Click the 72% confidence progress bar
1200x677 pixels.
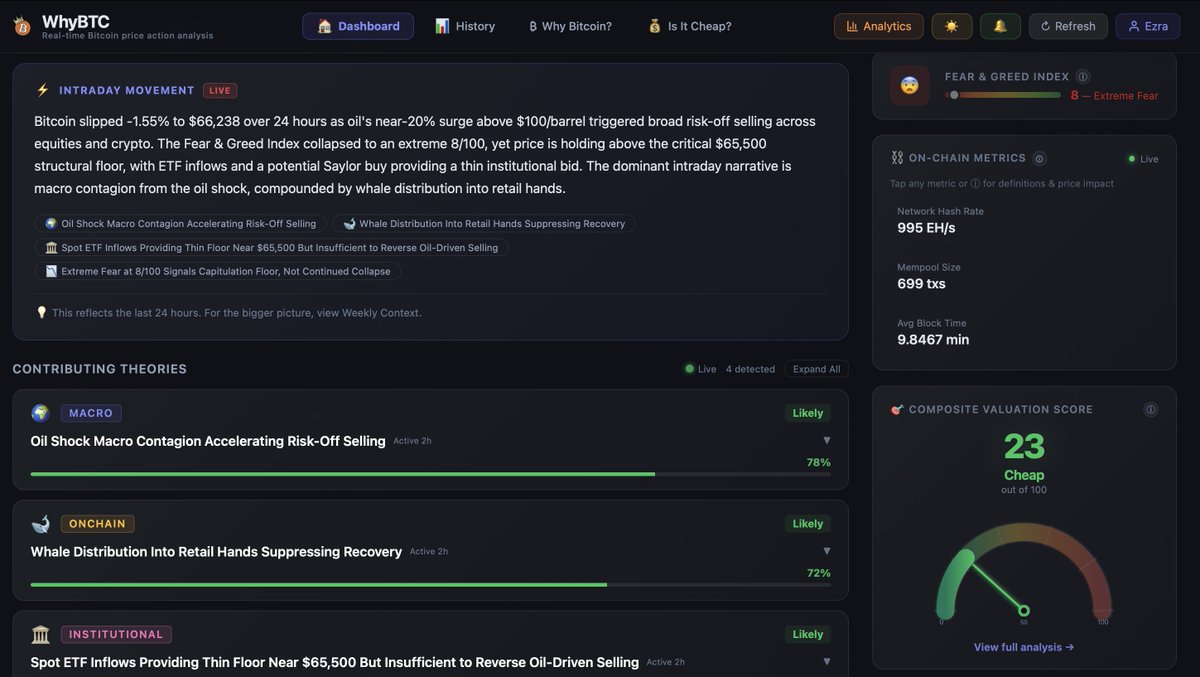(431, 585)
